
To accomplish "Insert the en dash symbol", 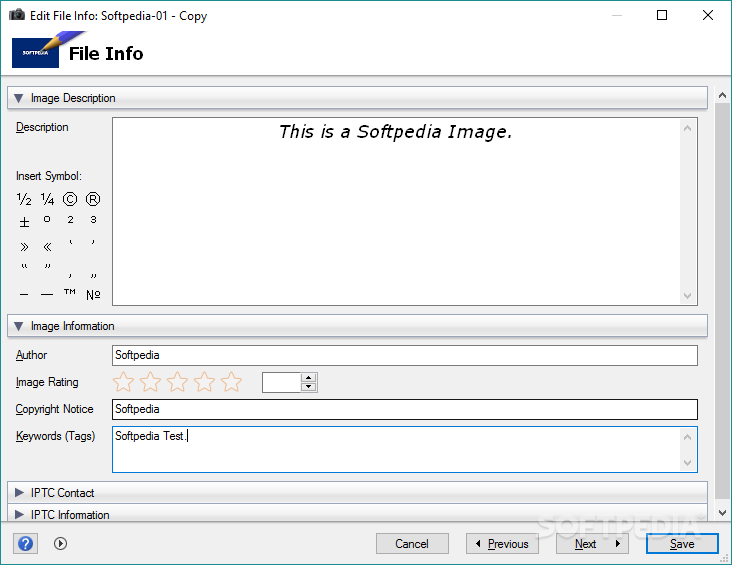I will coord(24,295).
